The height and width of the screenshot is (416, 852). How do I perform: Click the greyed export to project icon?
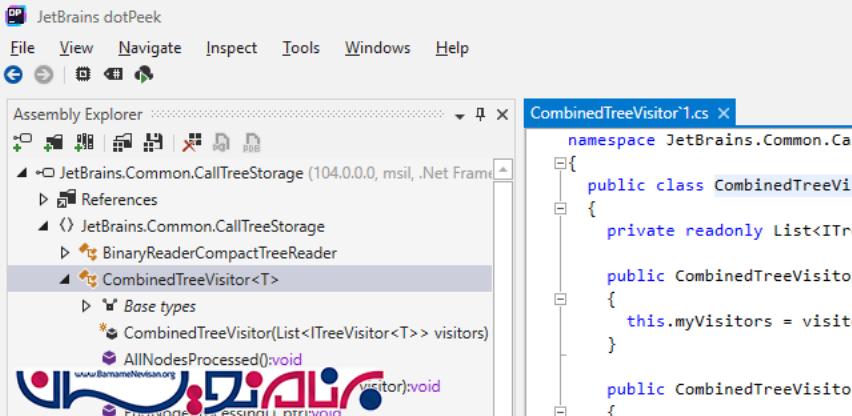coord(221,143)
